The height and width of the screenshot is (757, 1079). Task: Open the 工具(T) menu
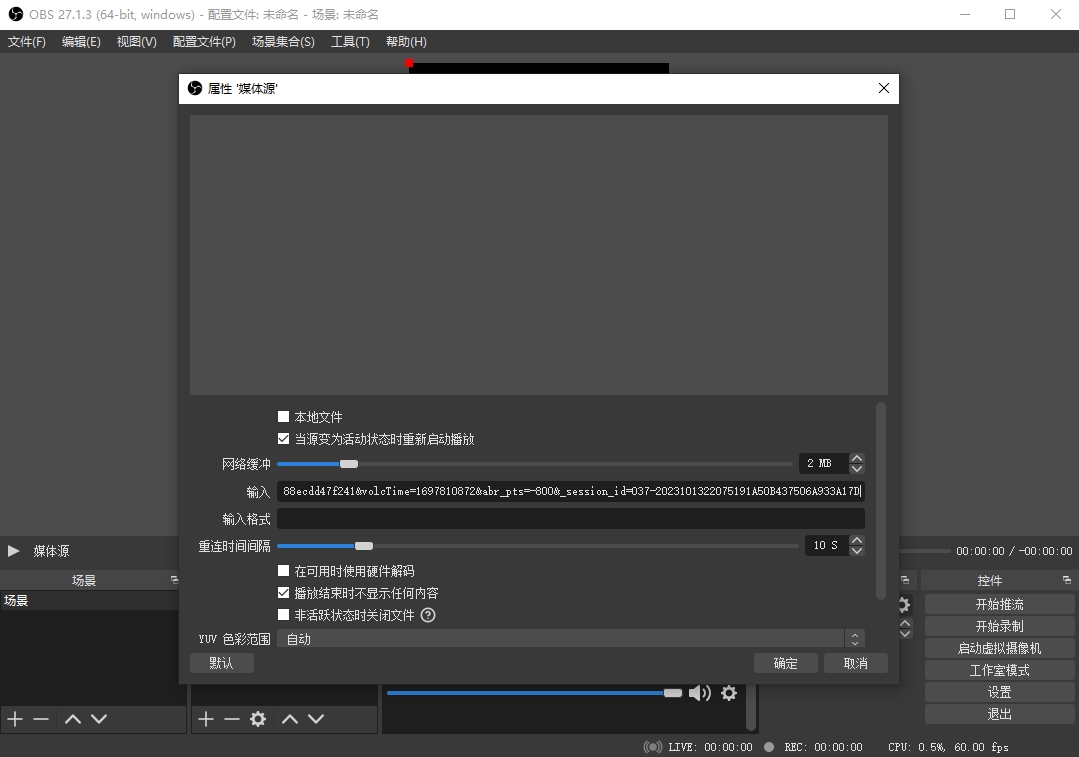click(x=350, y=42)
